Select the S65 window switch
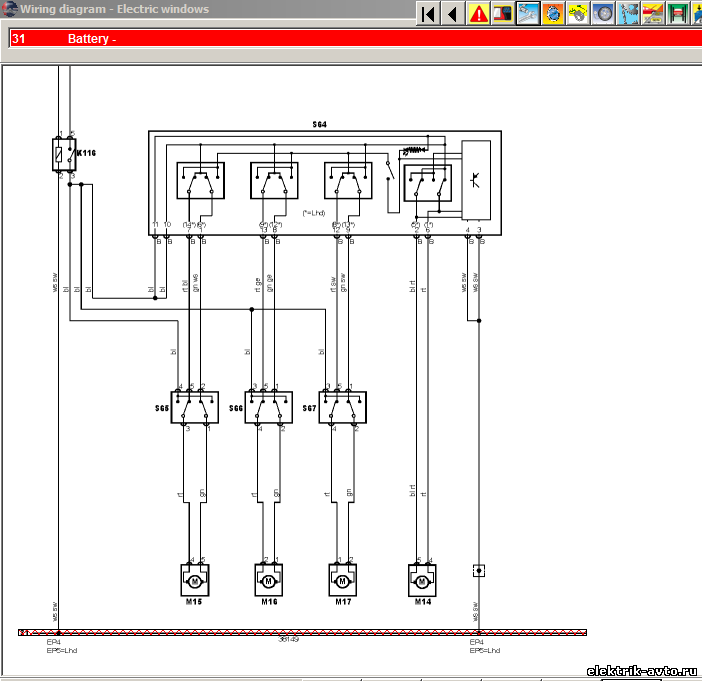Screen dimensions: 702x681 (195, 407)
